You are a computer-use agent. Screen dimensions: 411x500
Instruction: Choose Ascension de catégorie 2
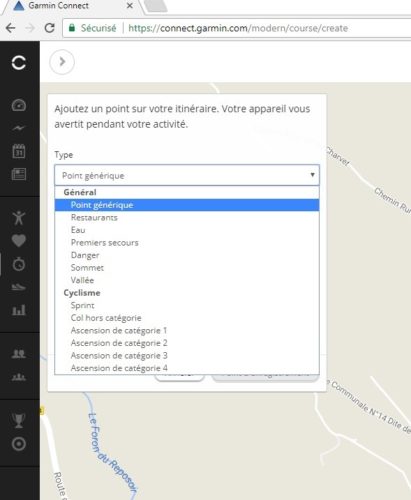187,343
